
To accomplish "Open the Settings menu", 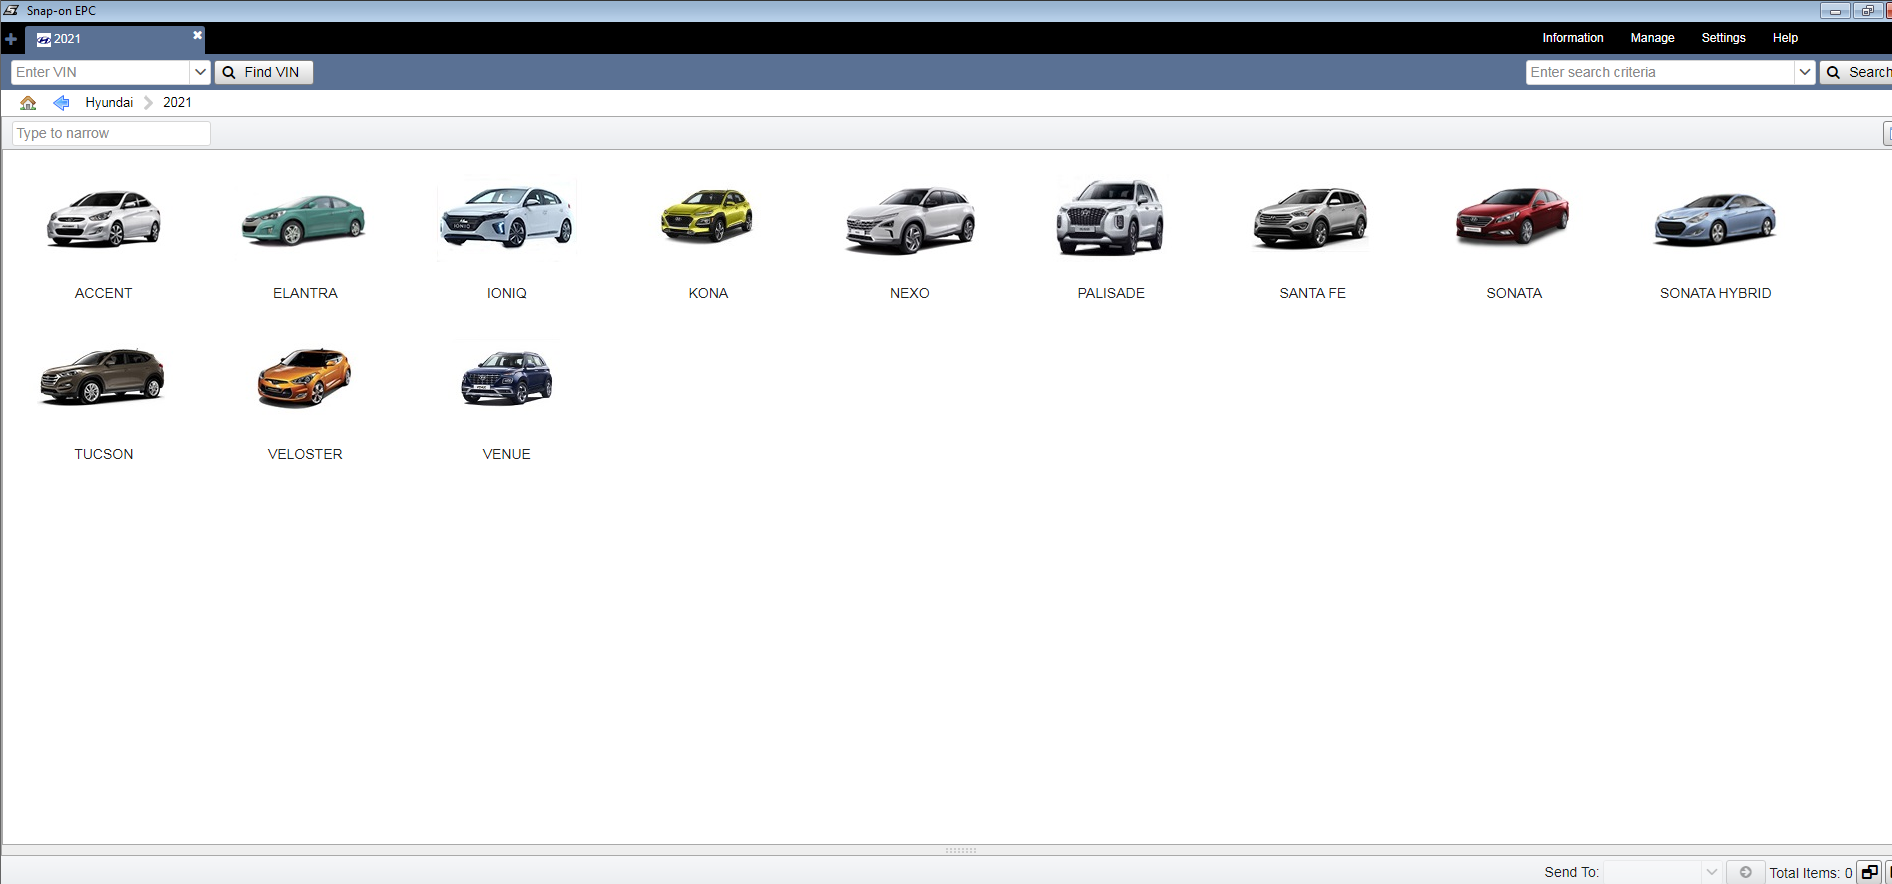I will [1723, 38].
